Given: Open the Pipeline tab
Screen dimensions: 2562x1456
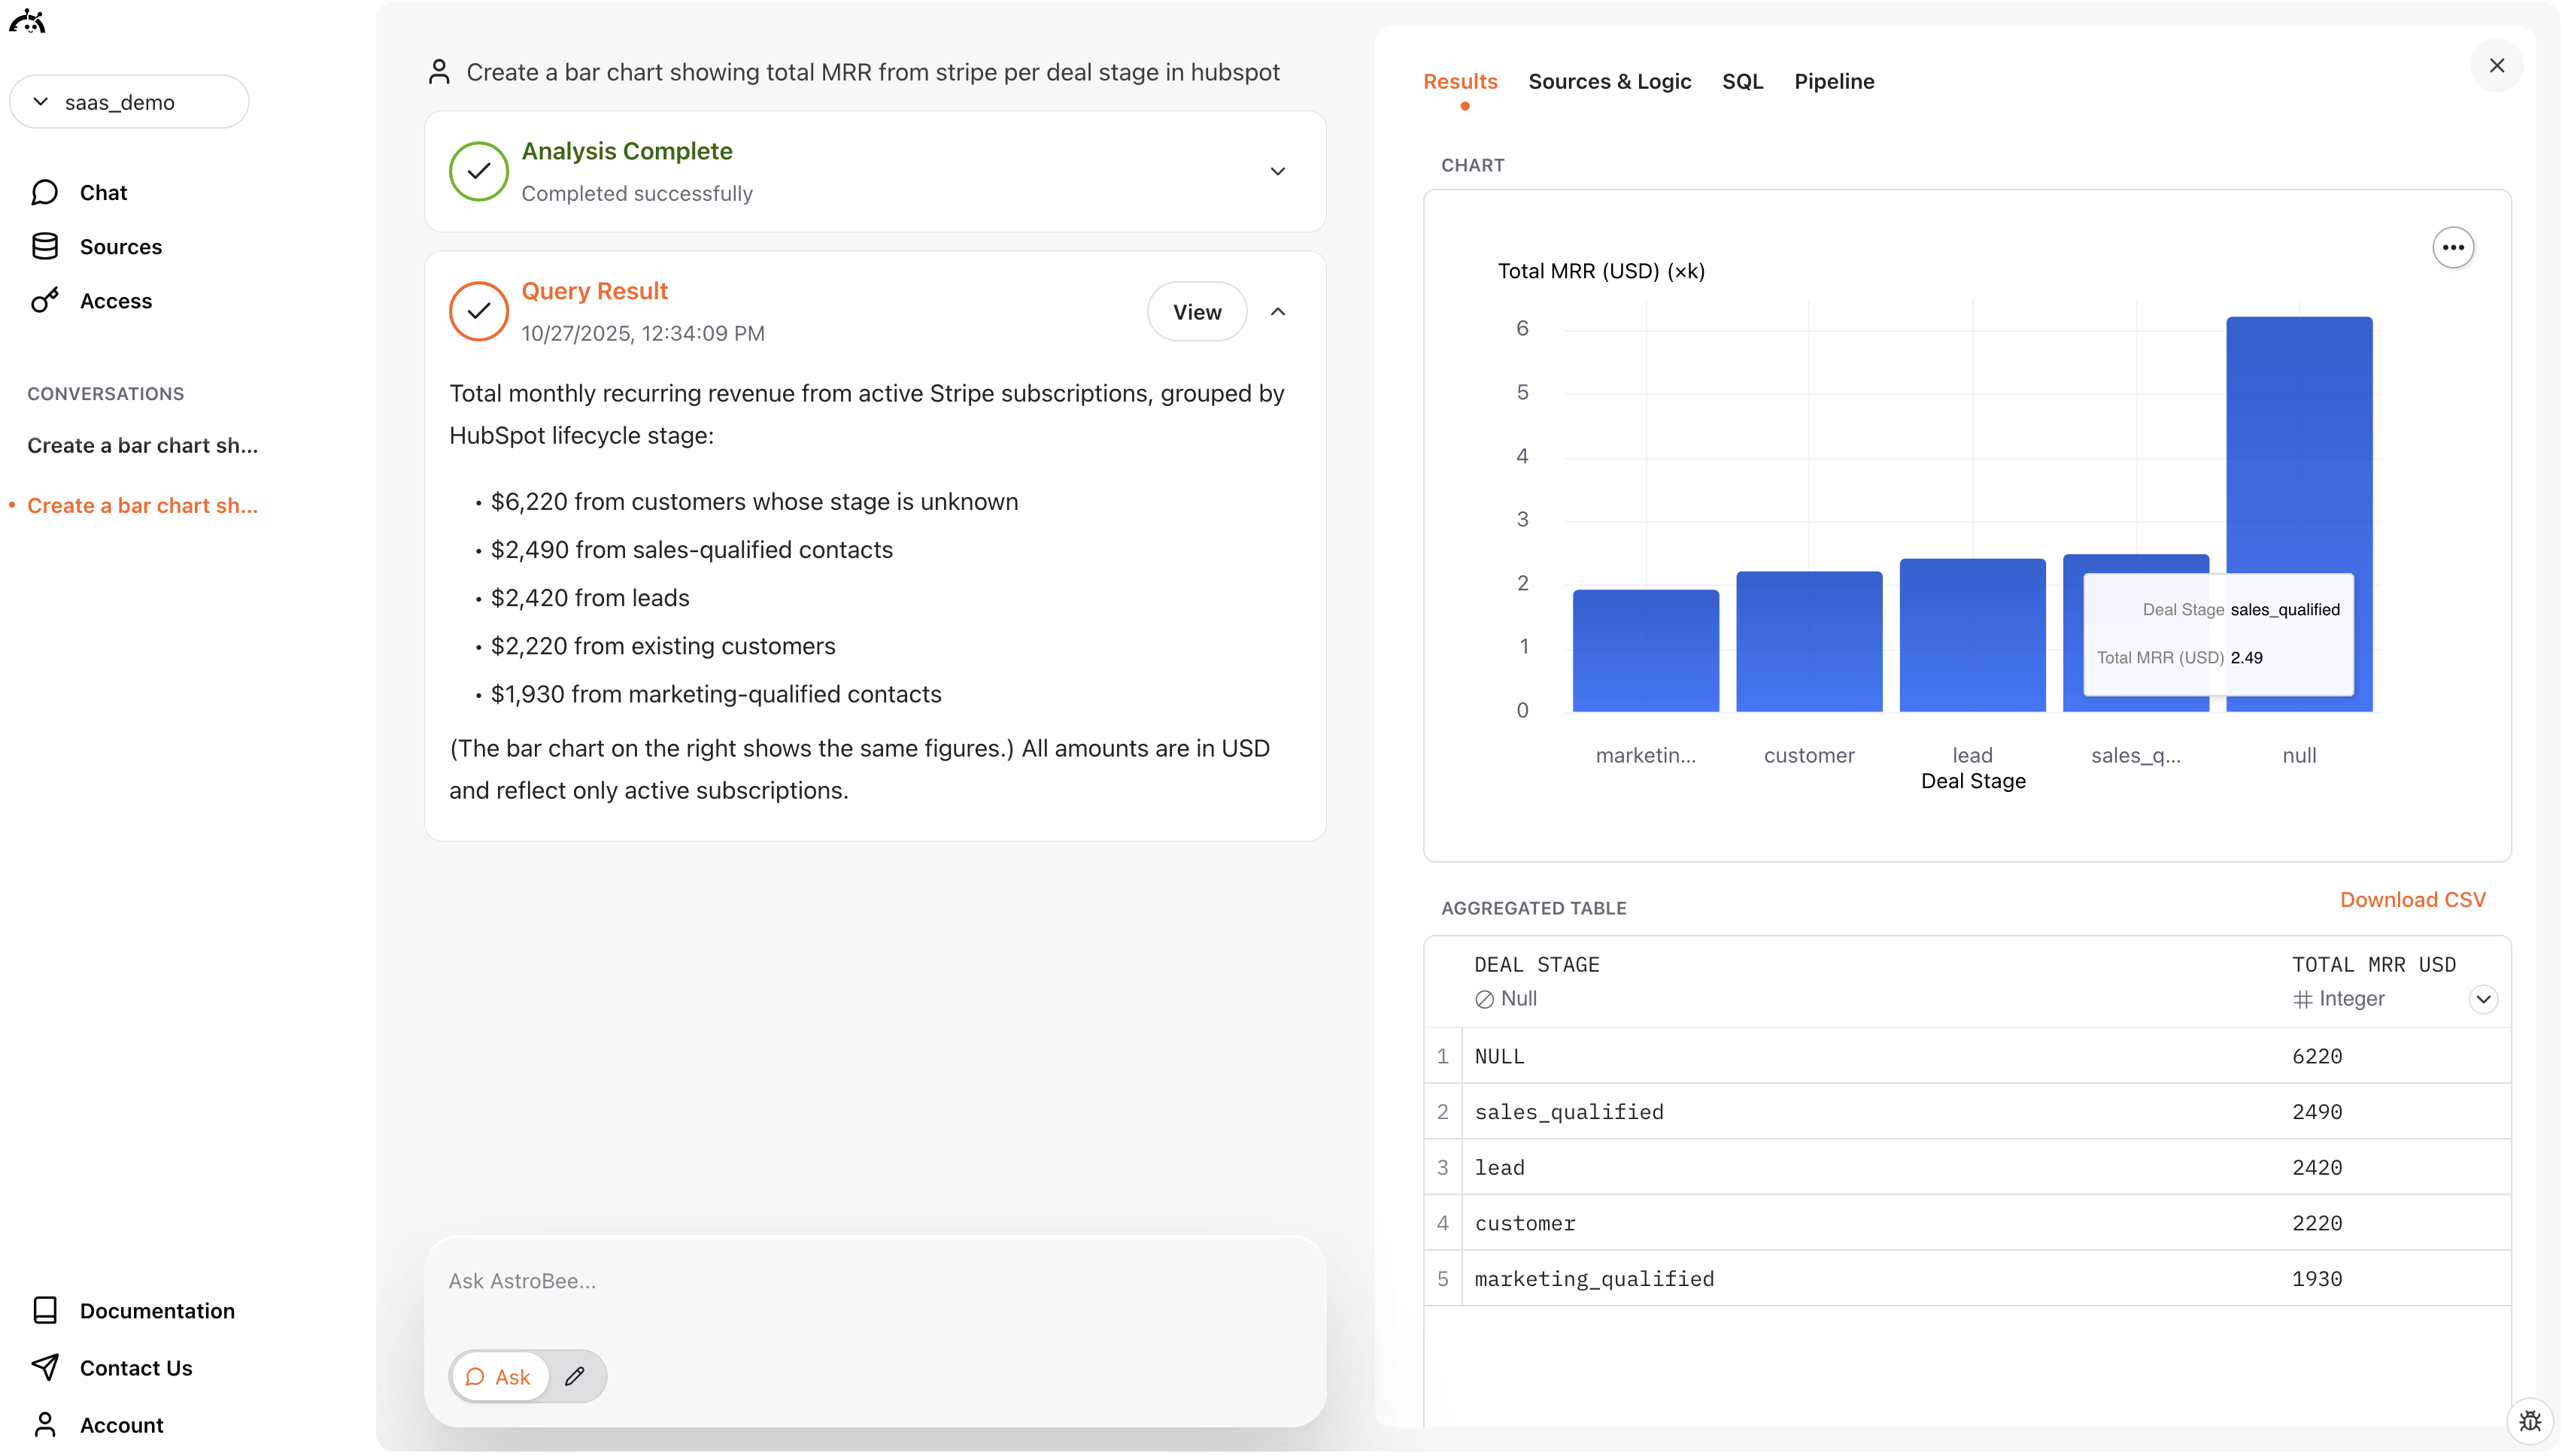Looking at the screenshot, I should point(1834,82).
